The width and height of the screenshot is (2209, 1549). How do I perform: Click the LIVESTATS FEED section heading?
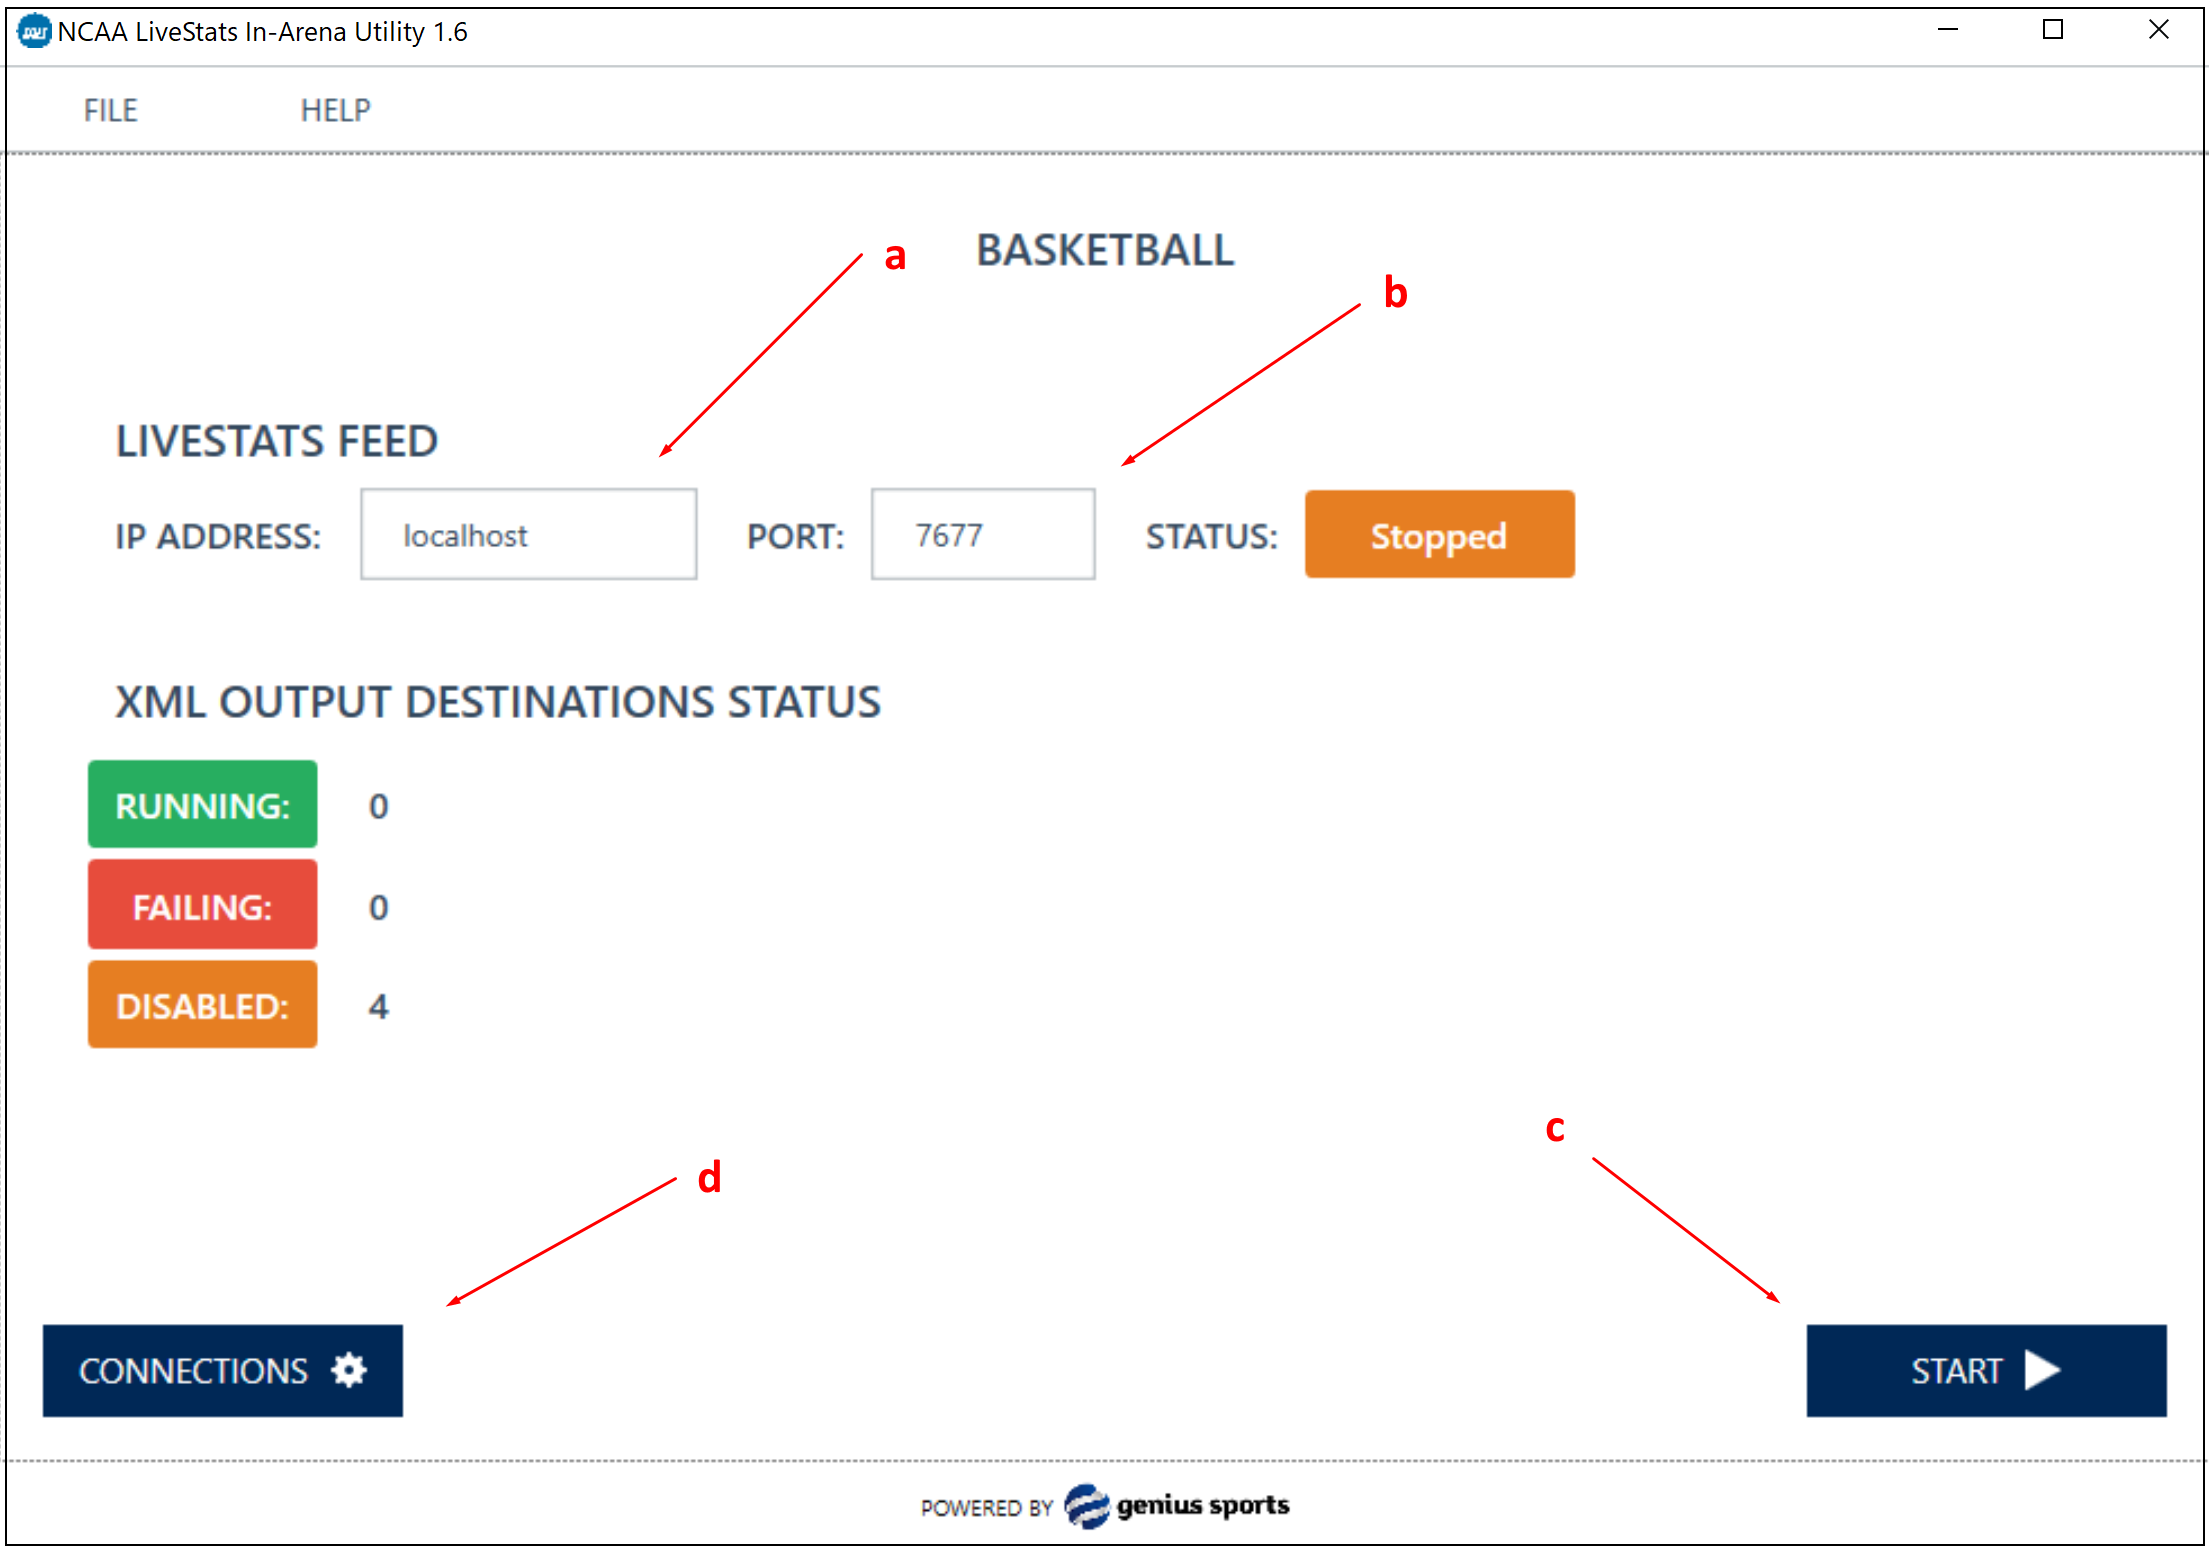(x=276, y=441)
